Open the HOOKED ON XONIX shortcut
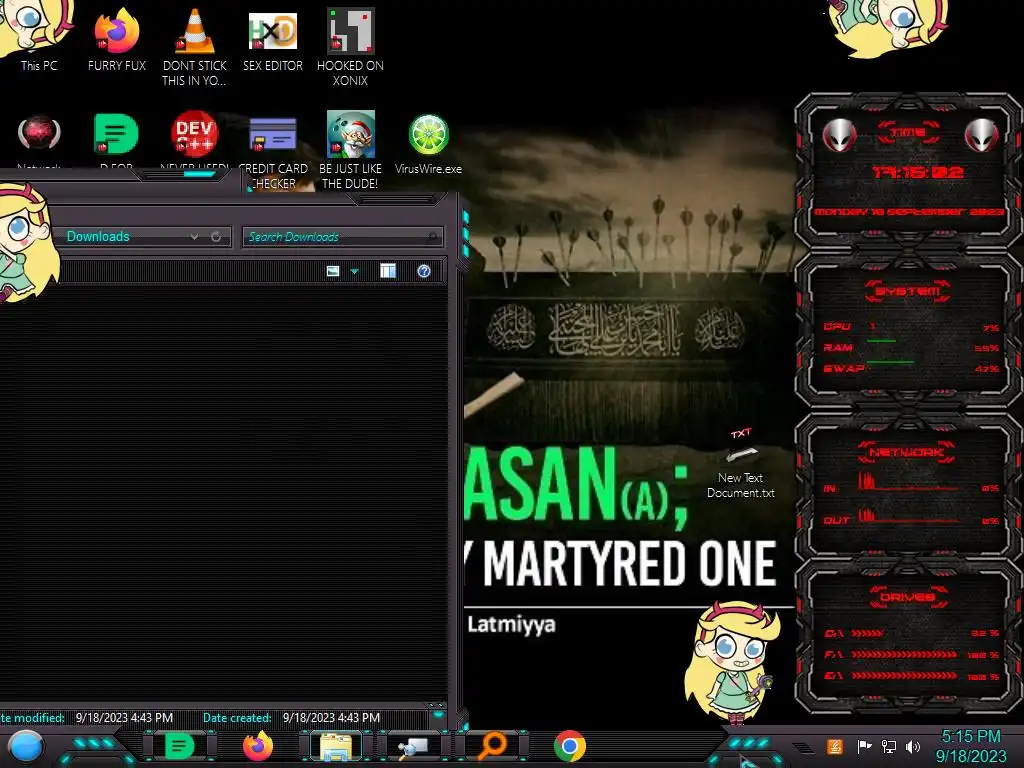 351,47
